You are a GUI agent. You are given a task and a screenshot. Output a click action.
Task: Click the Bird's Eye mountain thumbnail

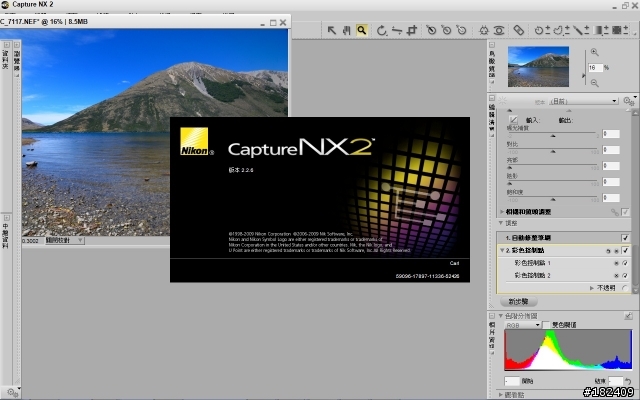pyautogui.click(x=538, y=67)
